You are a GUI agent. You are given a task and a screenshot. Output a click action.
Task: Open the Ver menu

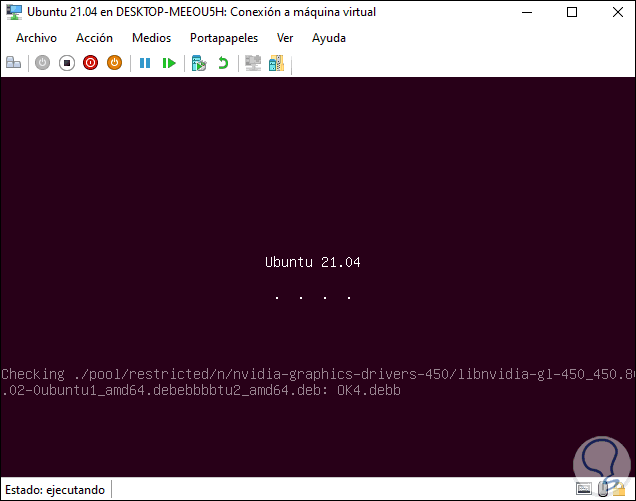285,38
